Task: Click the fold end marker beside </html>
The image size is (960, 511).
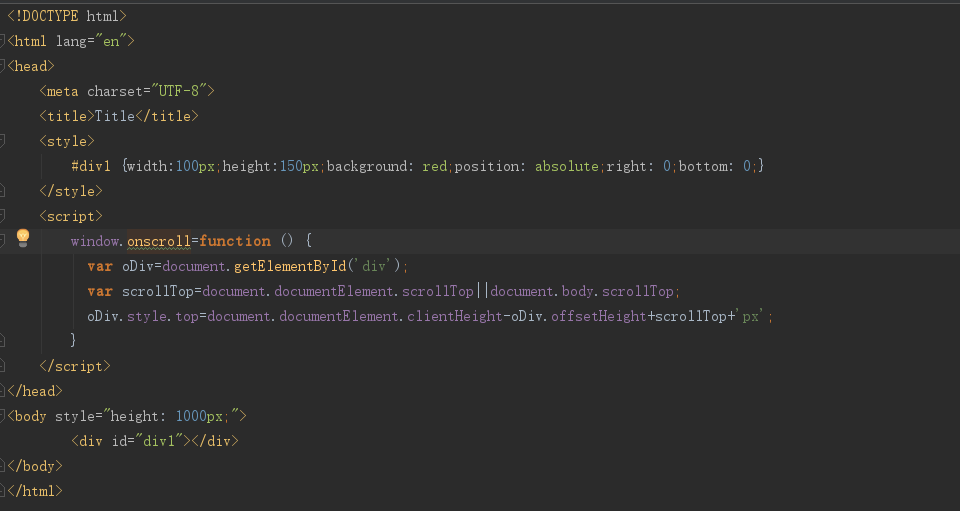Action: point(2,491)
